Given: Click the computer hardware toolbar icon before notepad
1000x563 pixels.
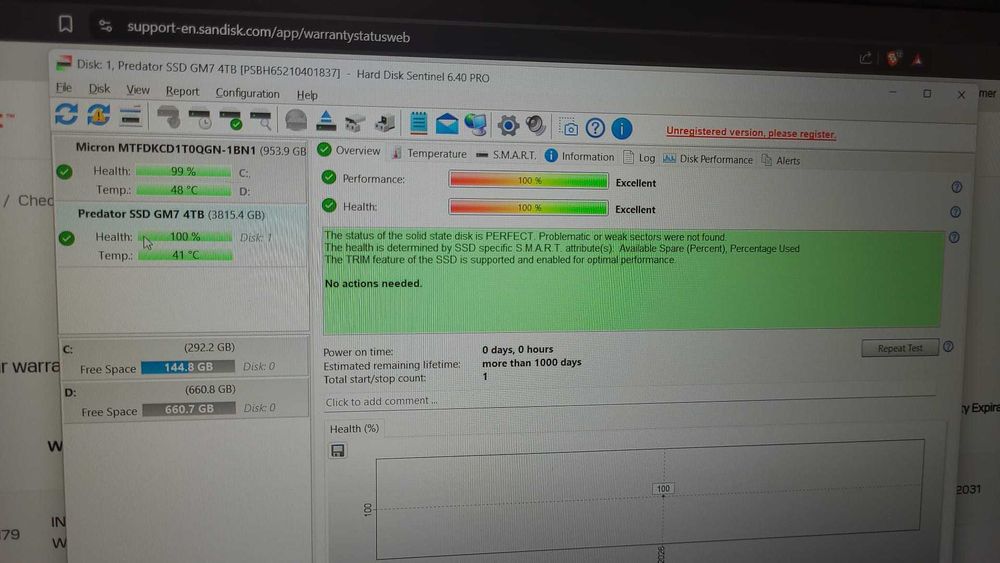Looking at the screenshot, I should tap(385, 122).
